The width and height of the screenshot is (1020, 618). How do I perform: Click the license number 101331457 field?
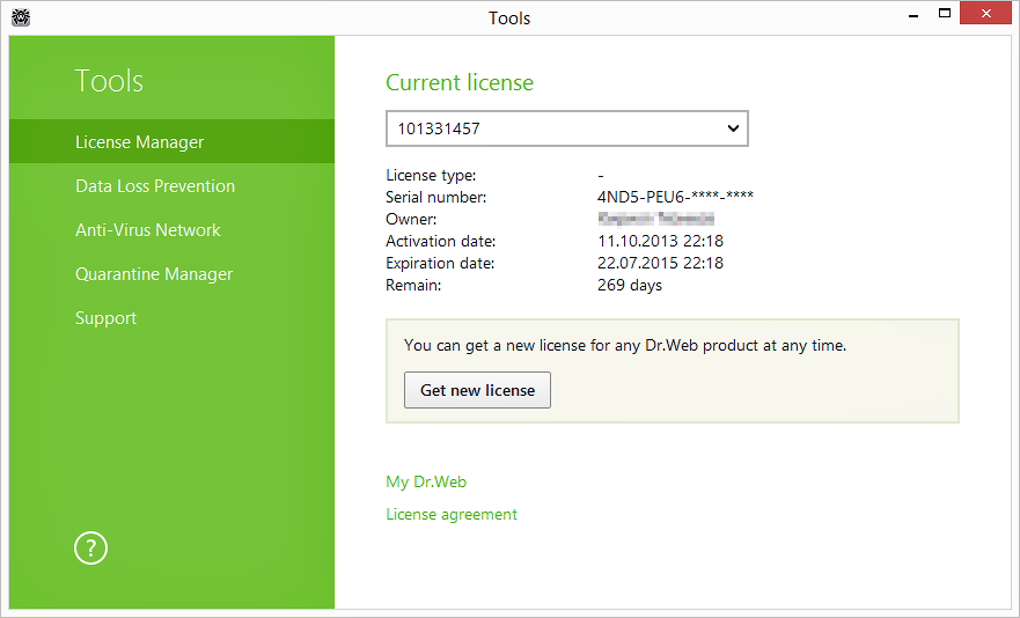coord(550,129)
